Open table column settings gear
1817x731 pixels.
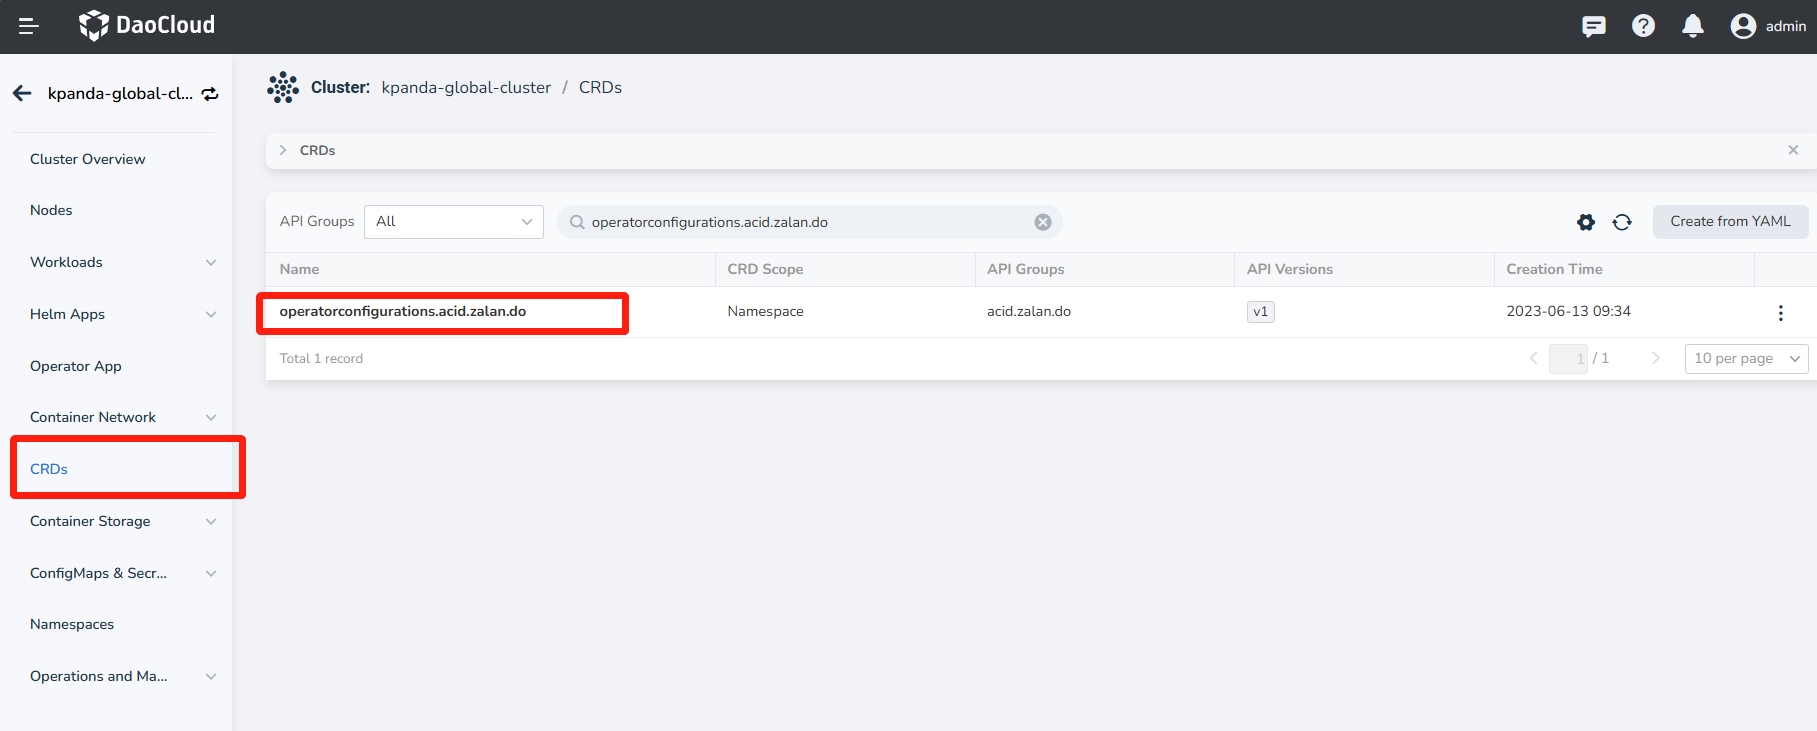(1586, 222)
